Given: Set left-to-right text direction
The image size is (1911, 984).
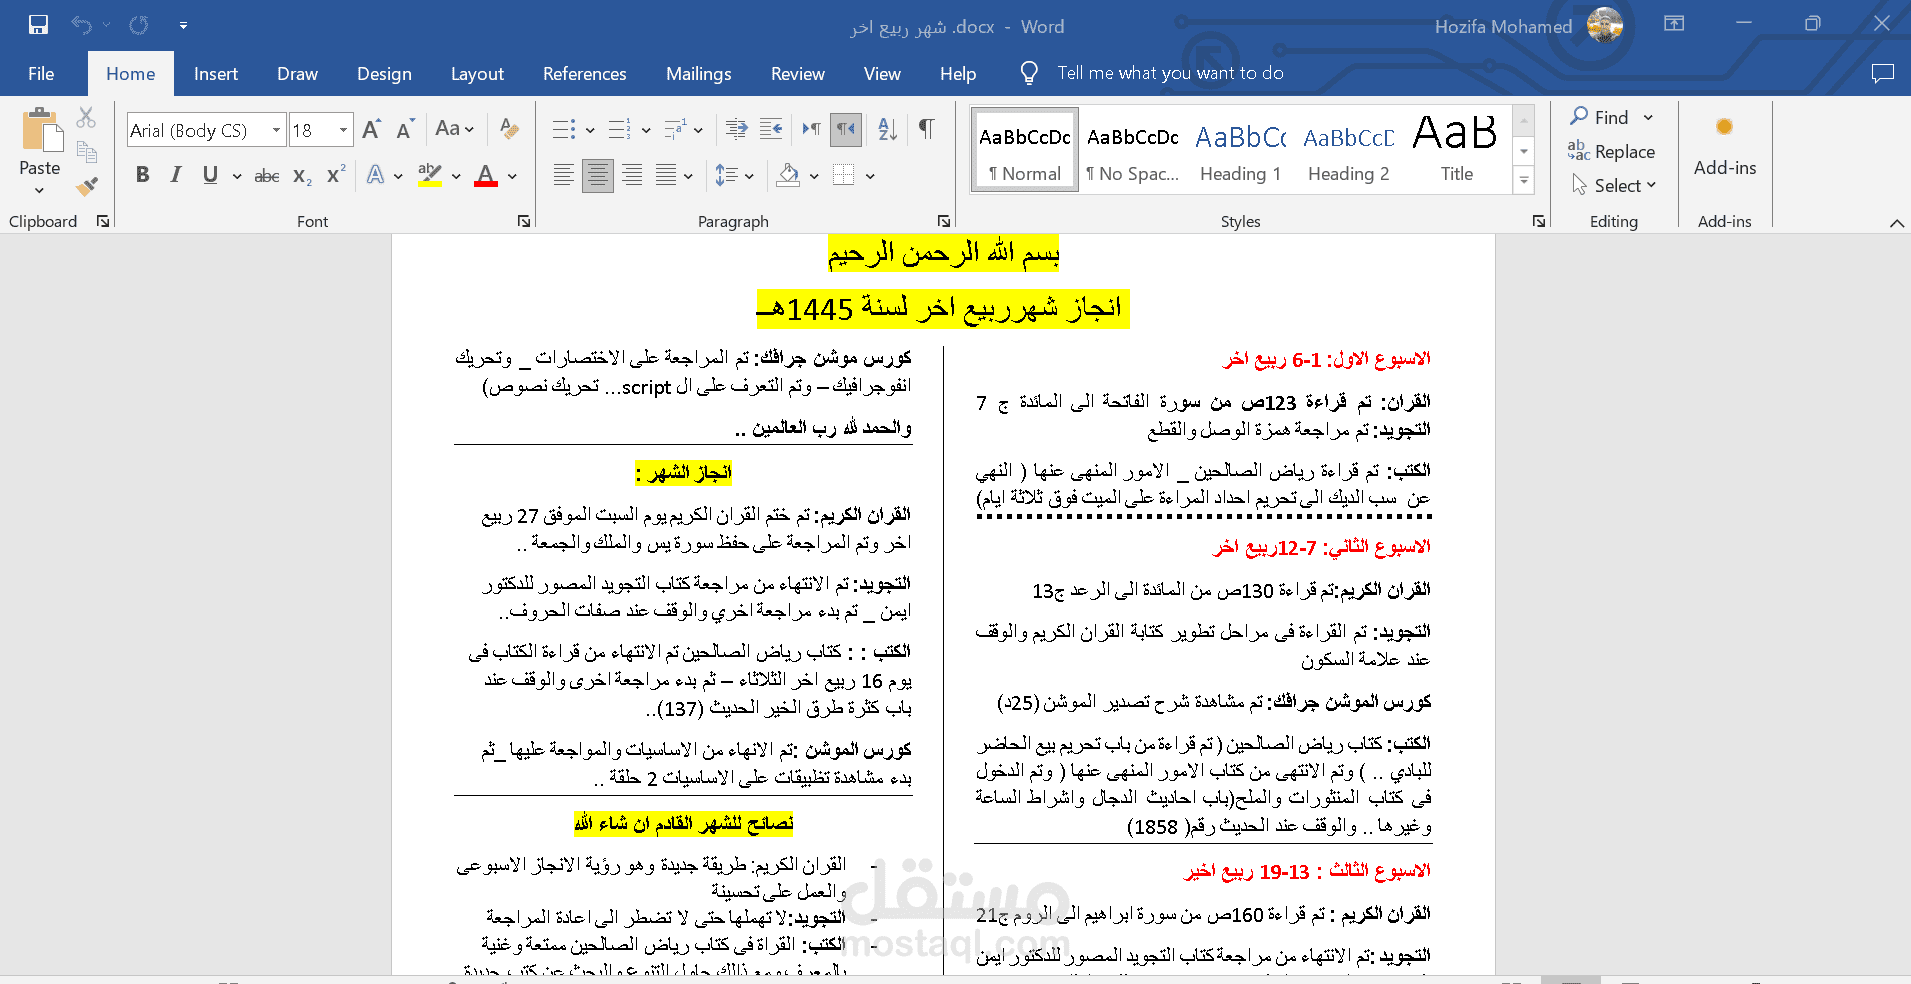Looking at the screenshot, I should click(811, 129).
